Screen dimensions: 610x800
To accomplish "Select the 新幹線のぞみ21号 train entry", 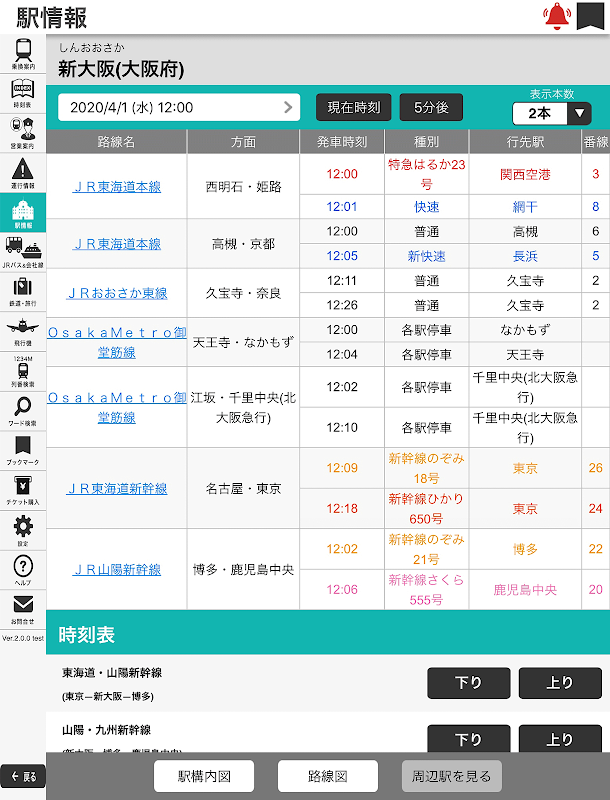I will tap(426, 549).
